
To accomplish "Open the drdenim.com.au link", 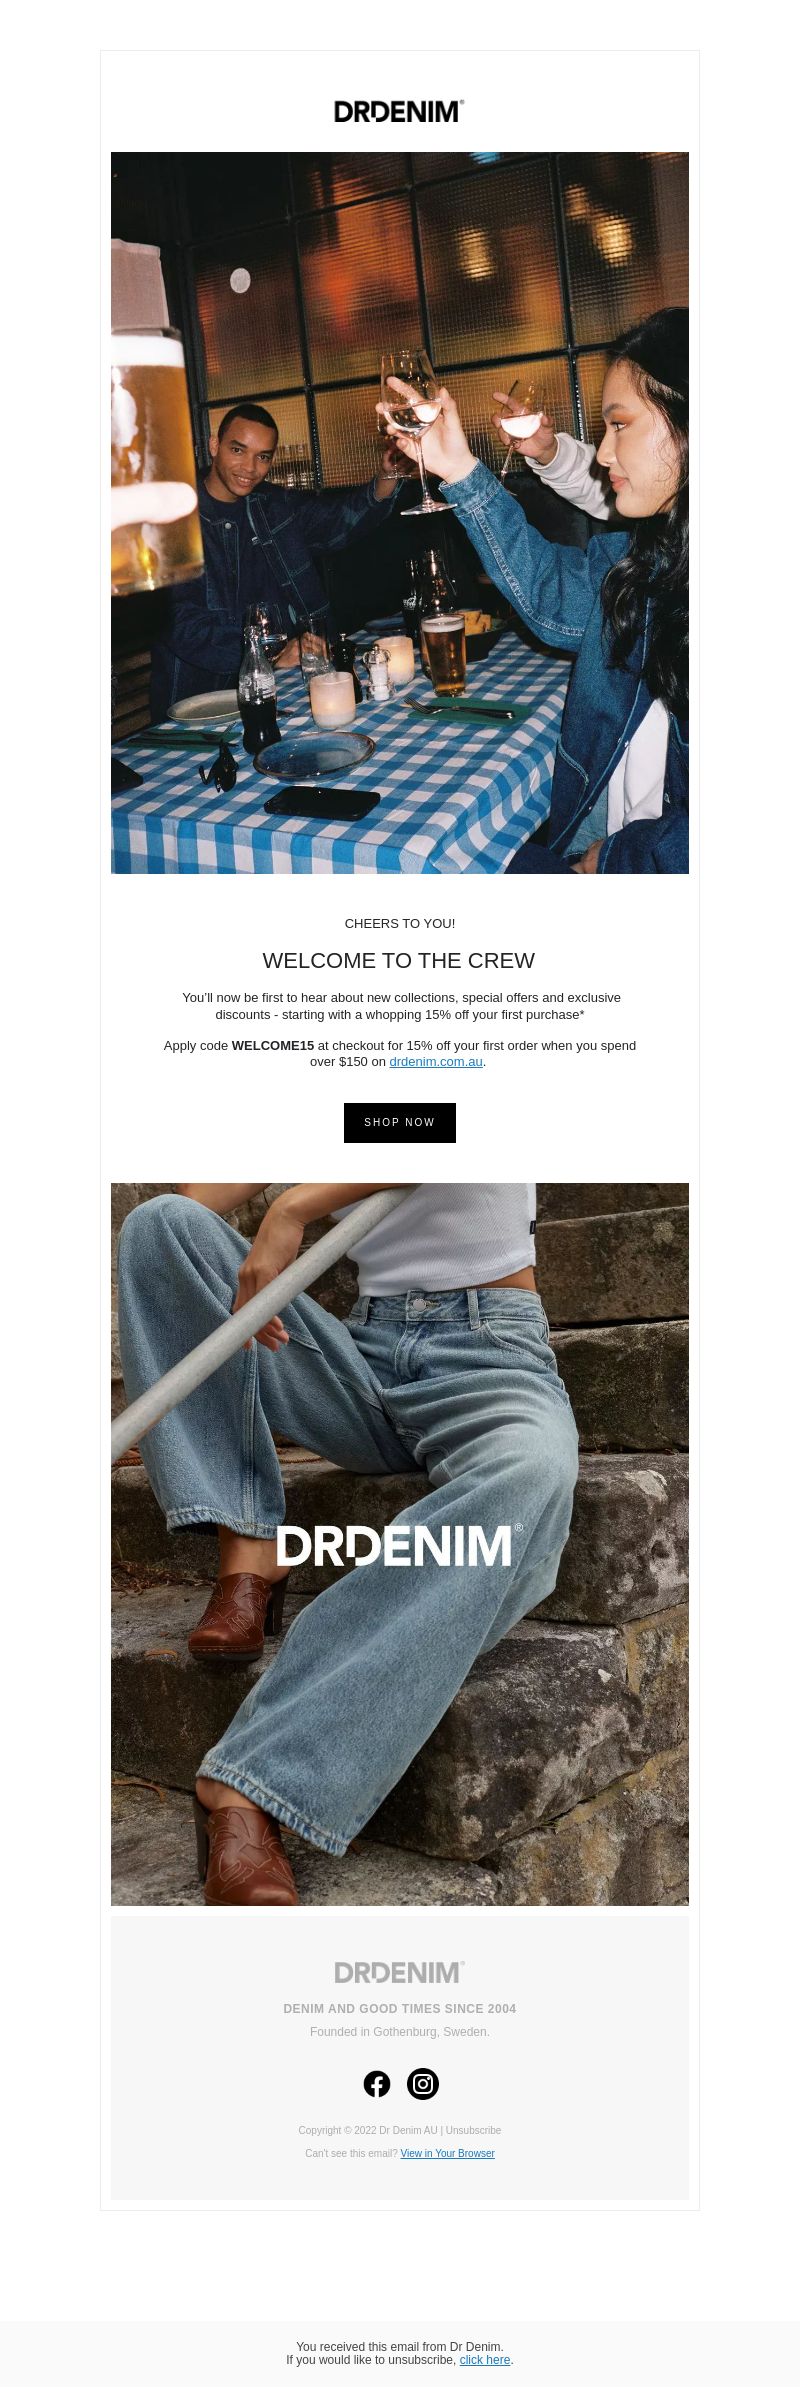I will point(436,1062).
